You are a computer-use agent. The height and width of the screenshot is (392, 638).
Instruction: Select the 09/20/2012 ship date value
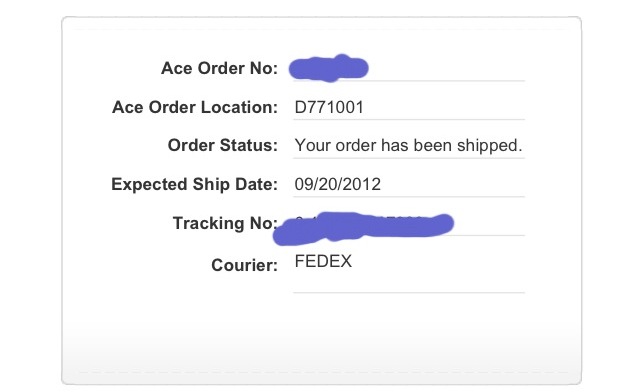click(338, 184)
